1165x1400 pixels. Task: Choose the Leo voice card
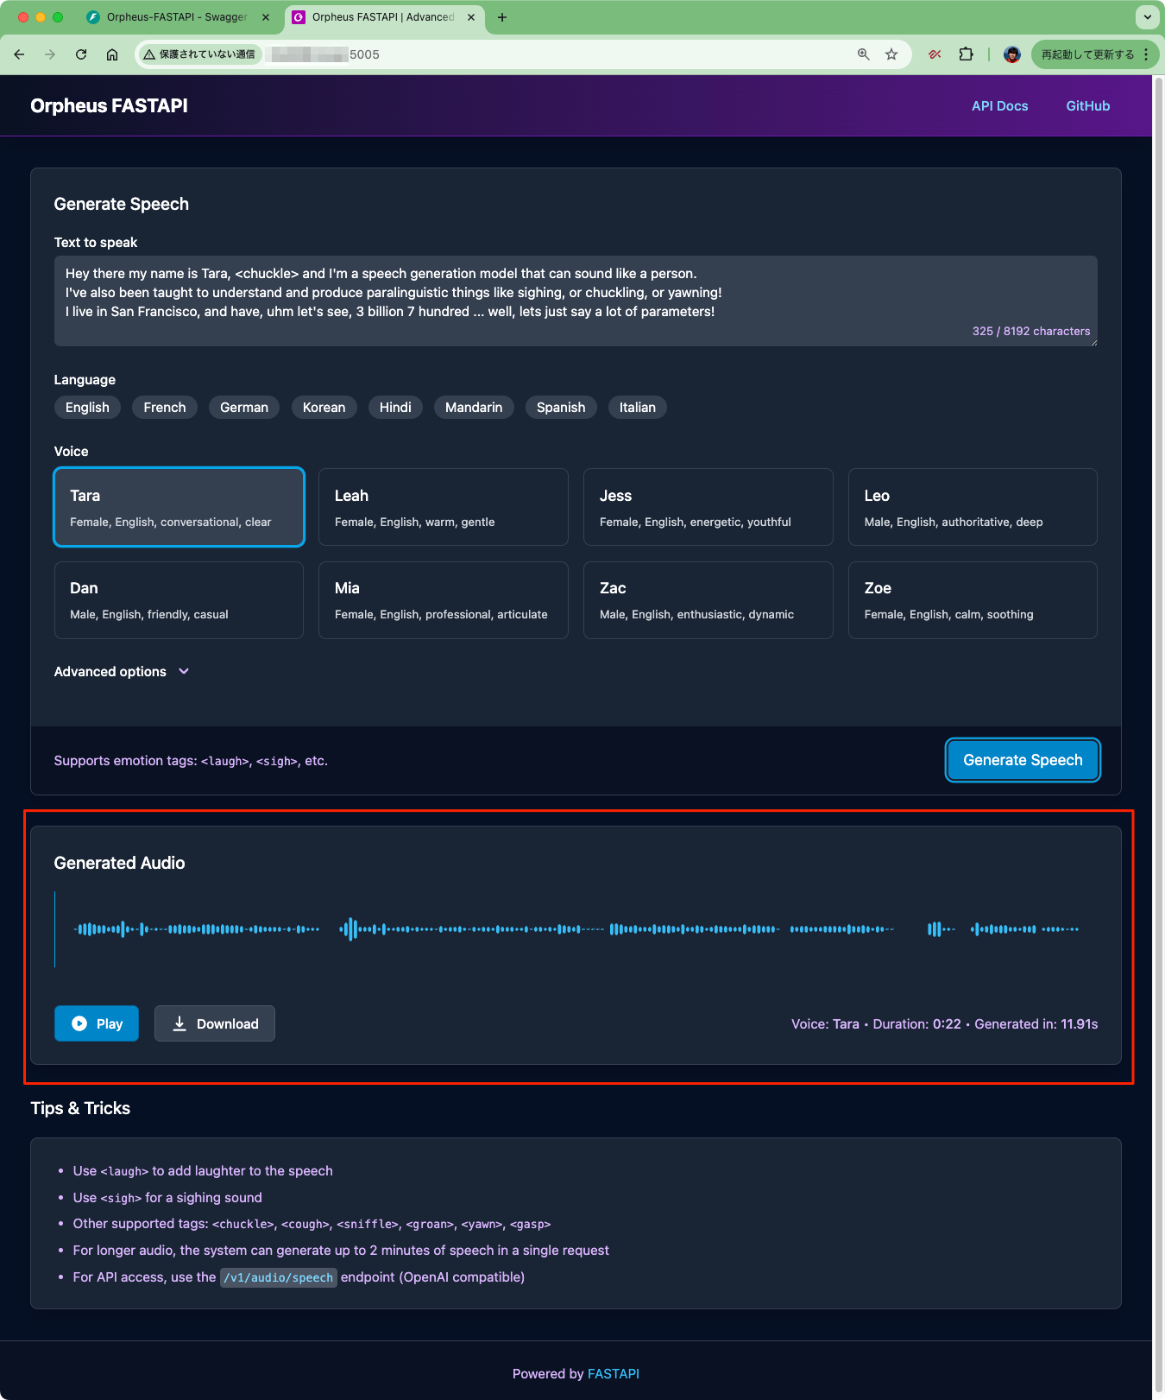[x=973, y=507]
